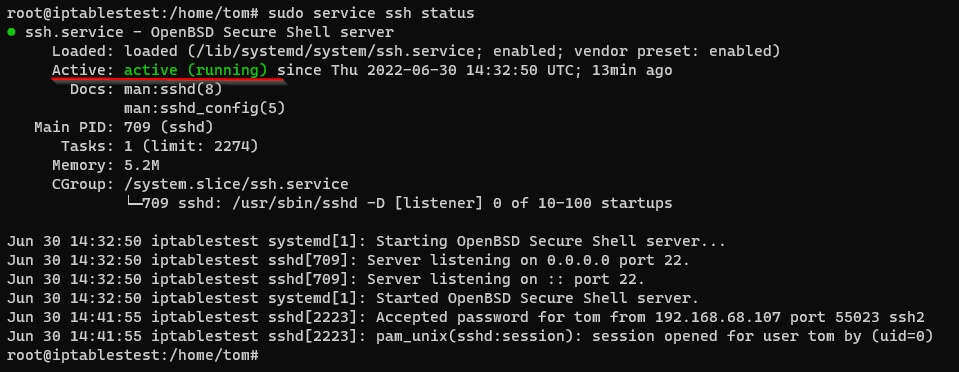Screen dimensions: 959x372
Task: Click the 'active (running)' green status text
Action: coord(196,70)
